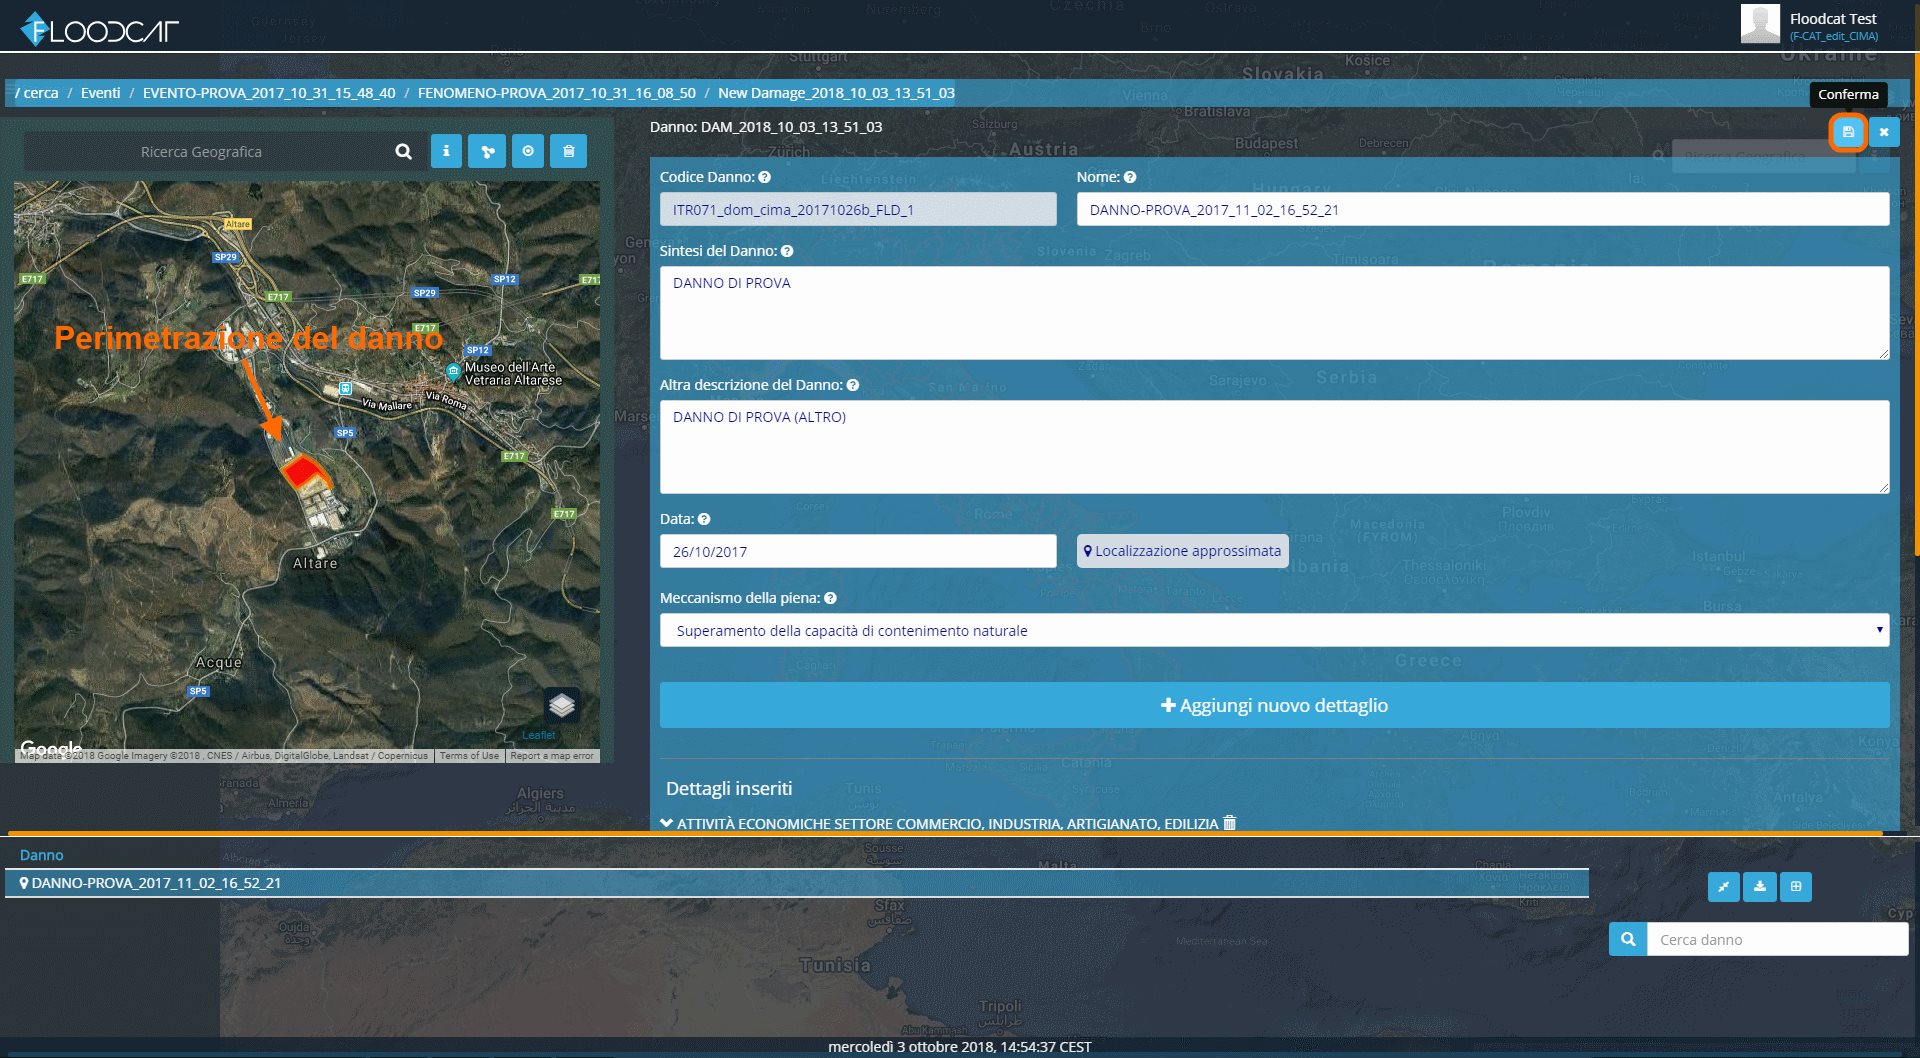Toggle the Localizzazione approssimata button
Image resolution: width=1920 pixels, height=1058 pixels.
click(1182, 551)
